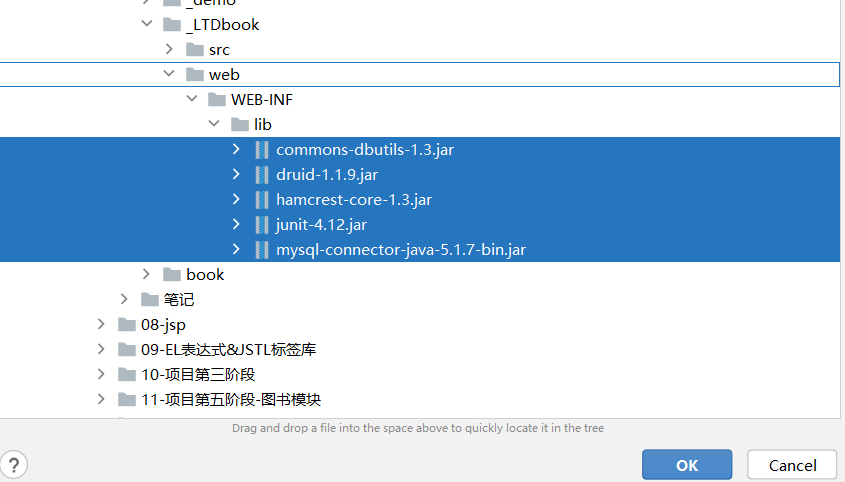The width and height of the screenshot is (845, 482).
Task: Expand the src folder
Action: [x=169, y=49]
